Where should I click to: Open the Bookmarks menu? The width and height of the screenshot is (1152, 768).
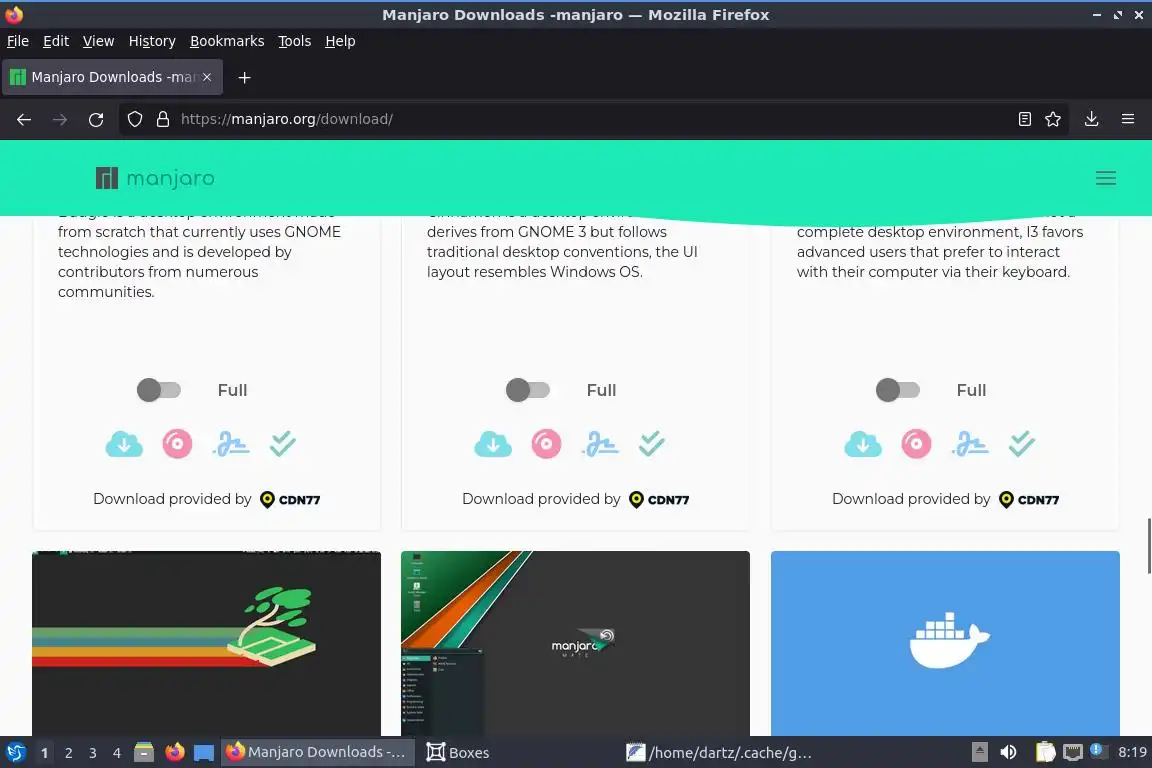click(227, 41)
